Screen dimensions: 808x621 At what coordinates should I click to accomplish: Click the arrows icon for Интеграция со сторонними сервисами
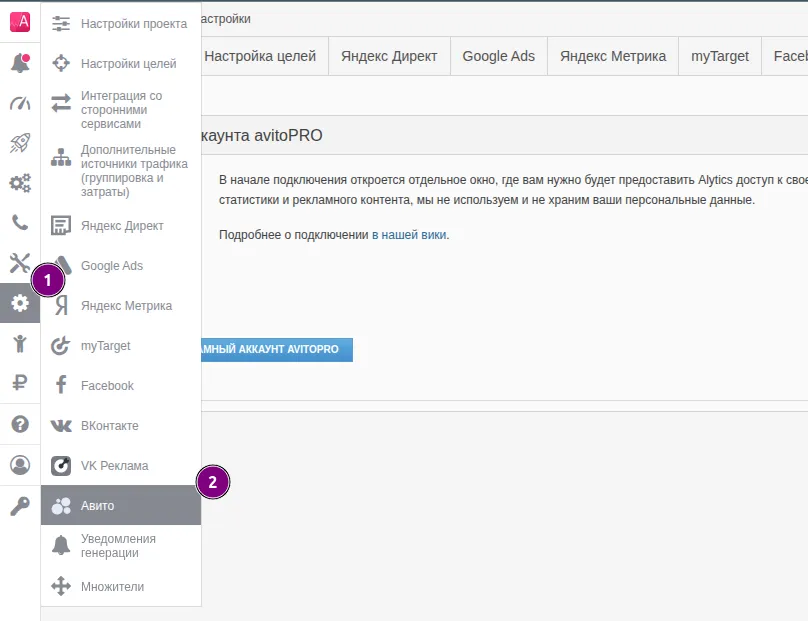coord(61,103)
